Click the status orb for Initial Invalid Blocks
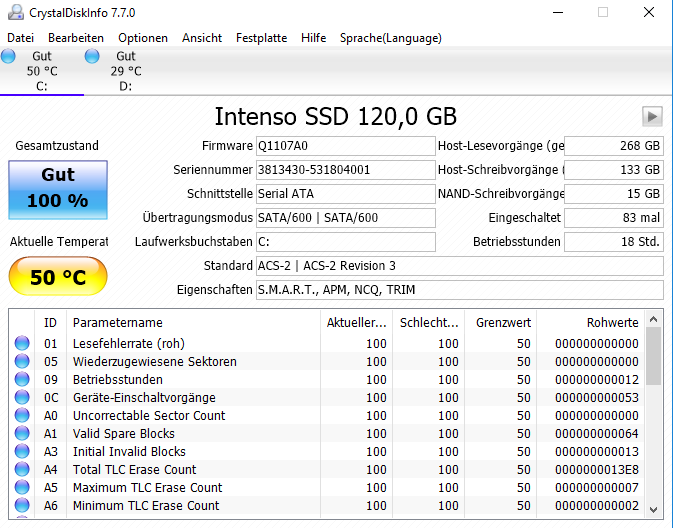The width and height of the screenshot is (673, 528). (22, 452)
